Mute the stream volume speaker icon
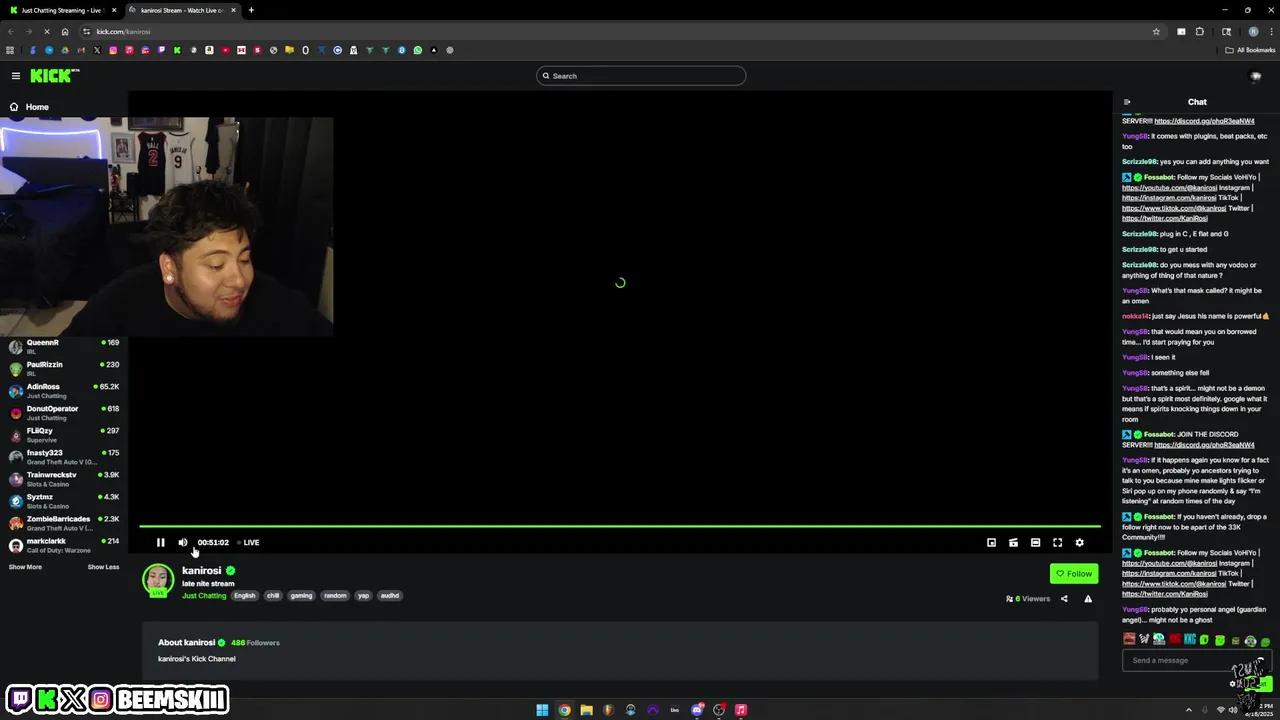Image resolution: width=1280 pixels, height=720 pixels. coord(183,543)
